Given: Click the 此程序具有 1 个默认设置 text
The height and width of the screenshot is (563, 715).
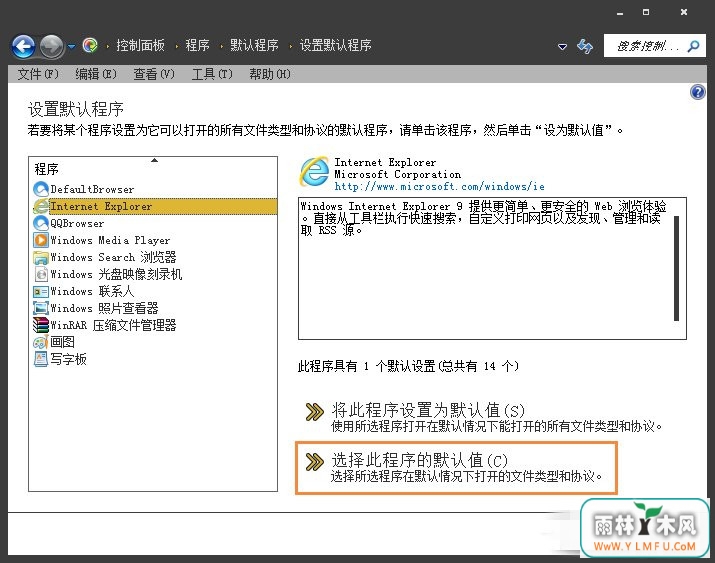Looking at the screenshot, I should pyautogui.click(x=408, y=366).
